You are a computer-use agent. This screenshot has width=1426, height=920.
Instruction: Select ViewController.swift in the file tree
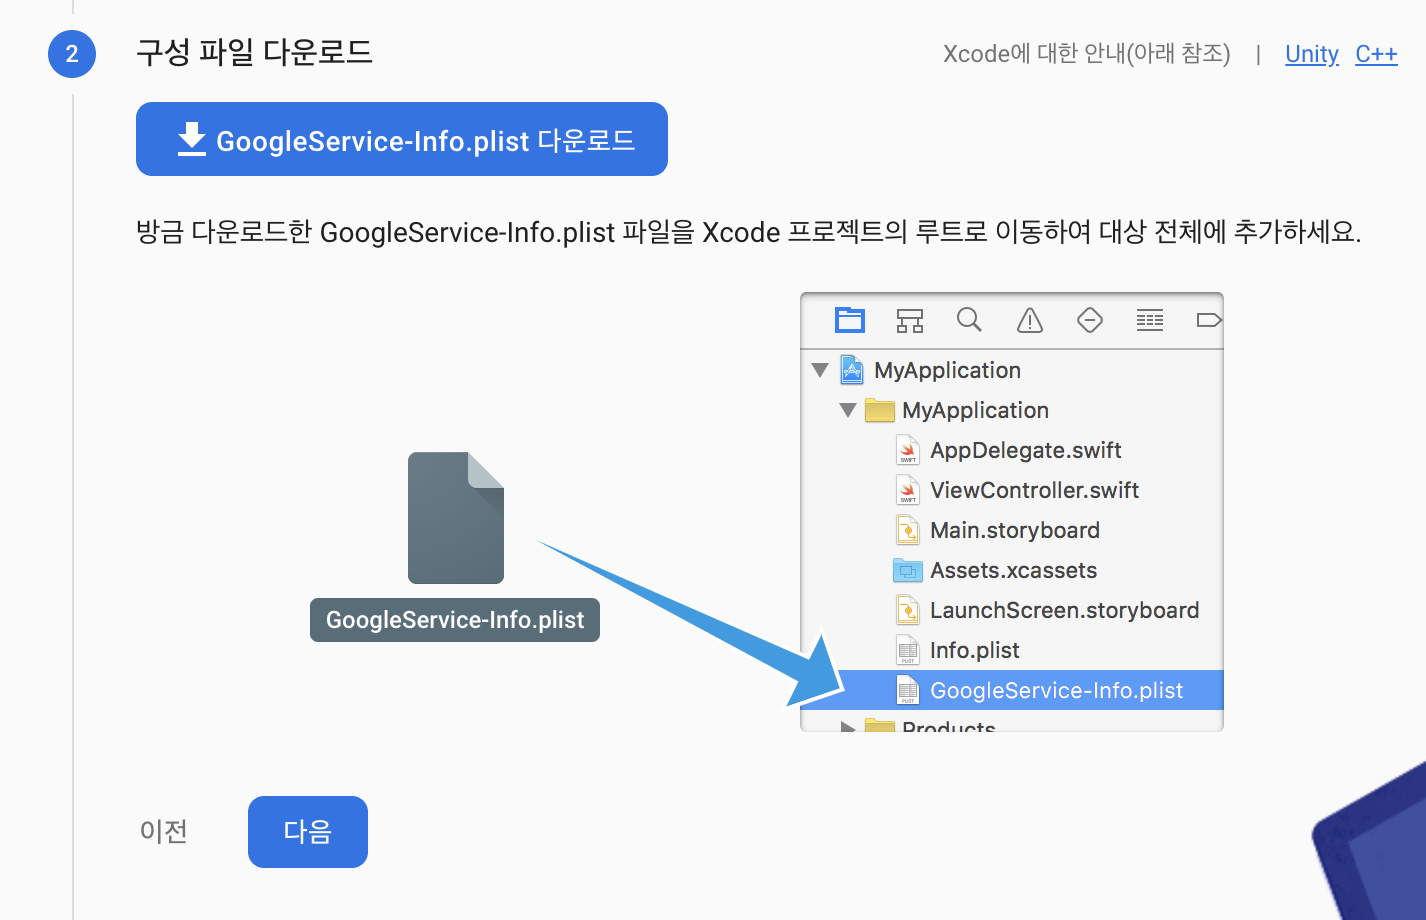[1012, 490]
